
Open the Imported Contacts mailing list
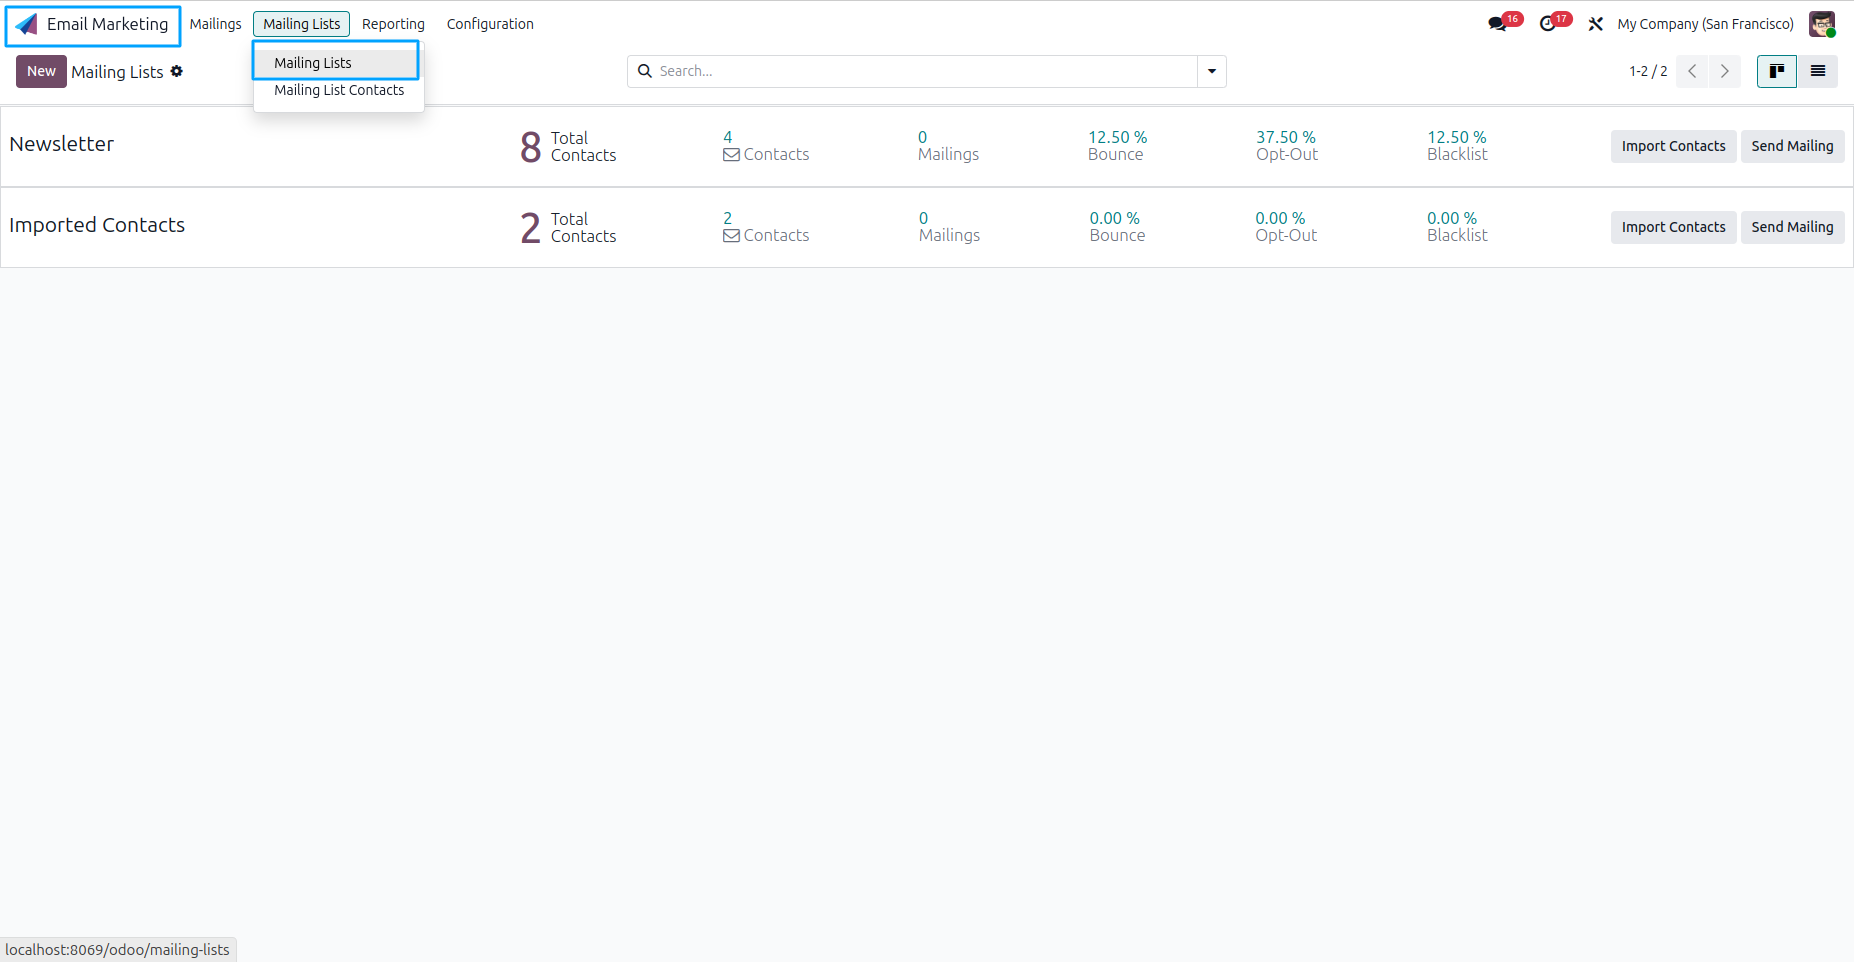pos(97,225)
